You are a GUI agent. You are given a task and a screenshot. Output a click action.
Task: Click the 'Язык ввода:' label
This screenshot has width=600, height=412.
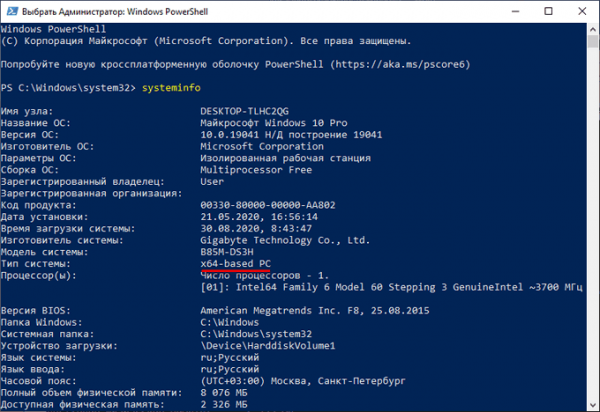33,369
